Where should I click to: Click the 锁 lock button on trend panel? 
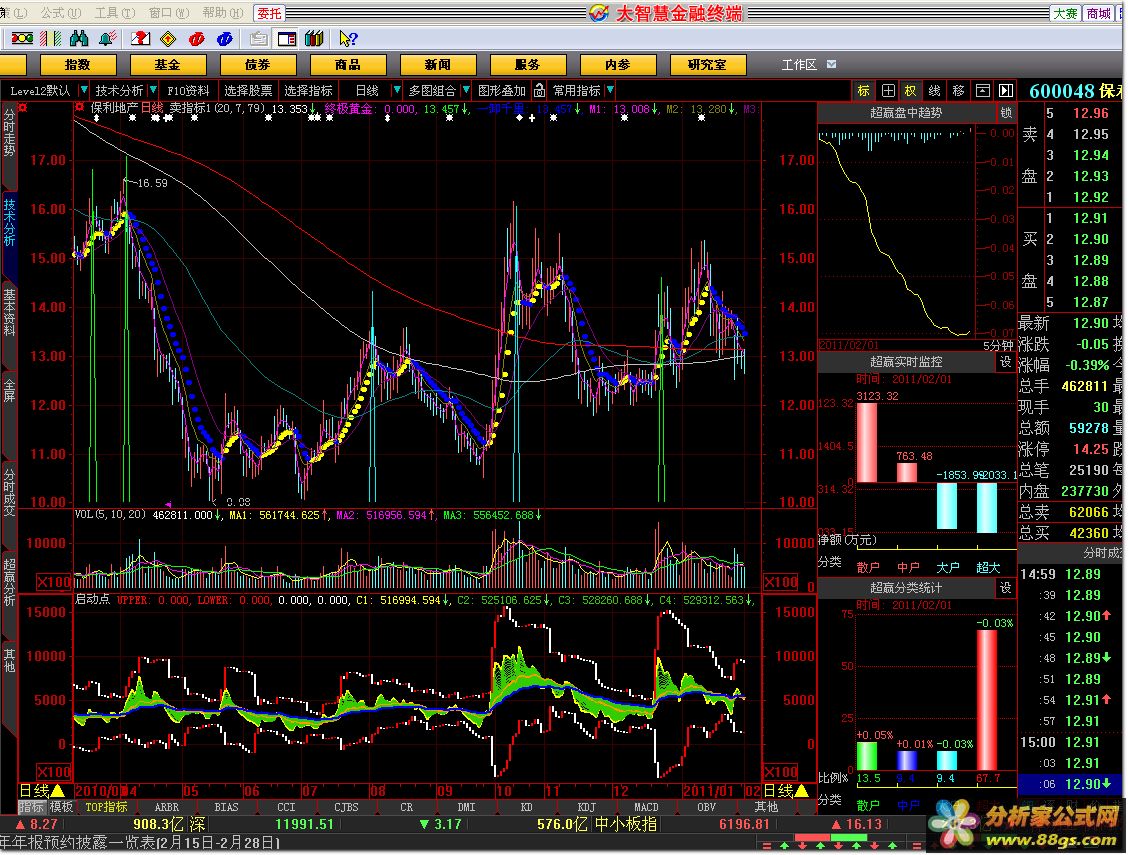(1006, 113)
